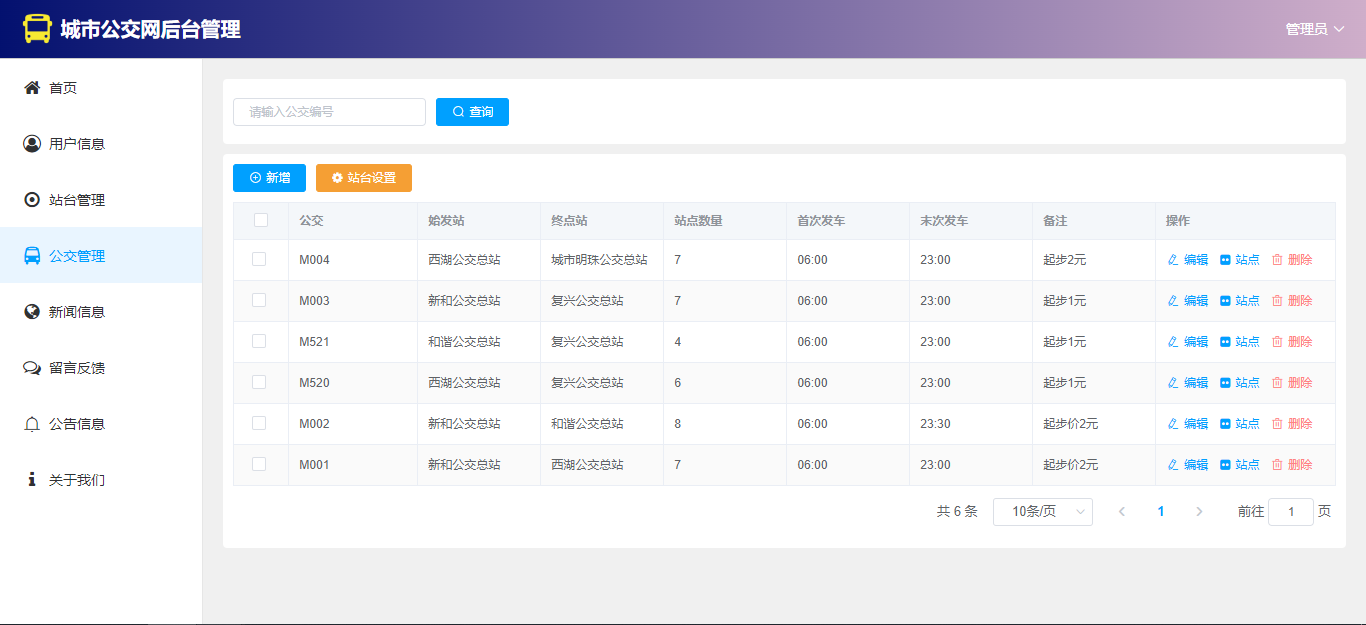Expand the 10条/页 page size dropdown

(1042, 511)
